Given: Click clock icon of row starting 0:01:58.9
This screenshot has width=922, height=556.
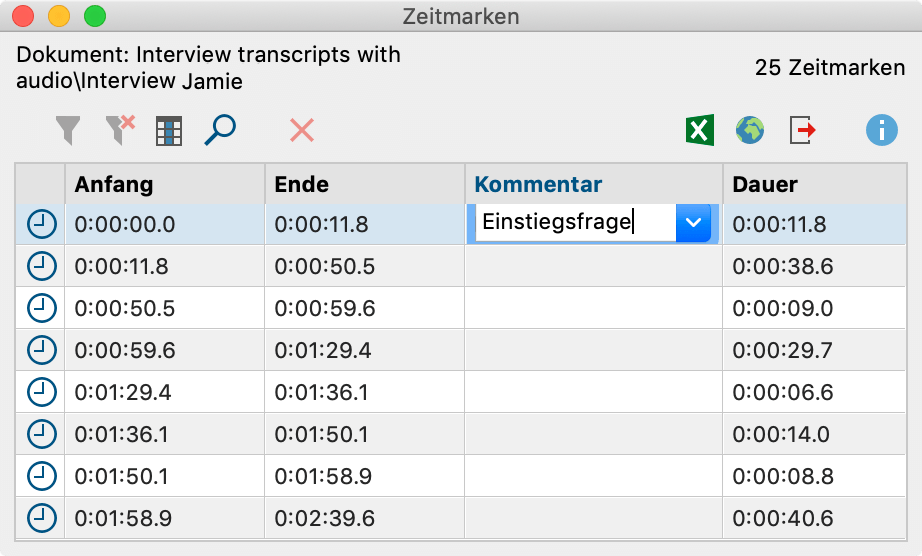Looking at the screenshot, I should point(42,518).
